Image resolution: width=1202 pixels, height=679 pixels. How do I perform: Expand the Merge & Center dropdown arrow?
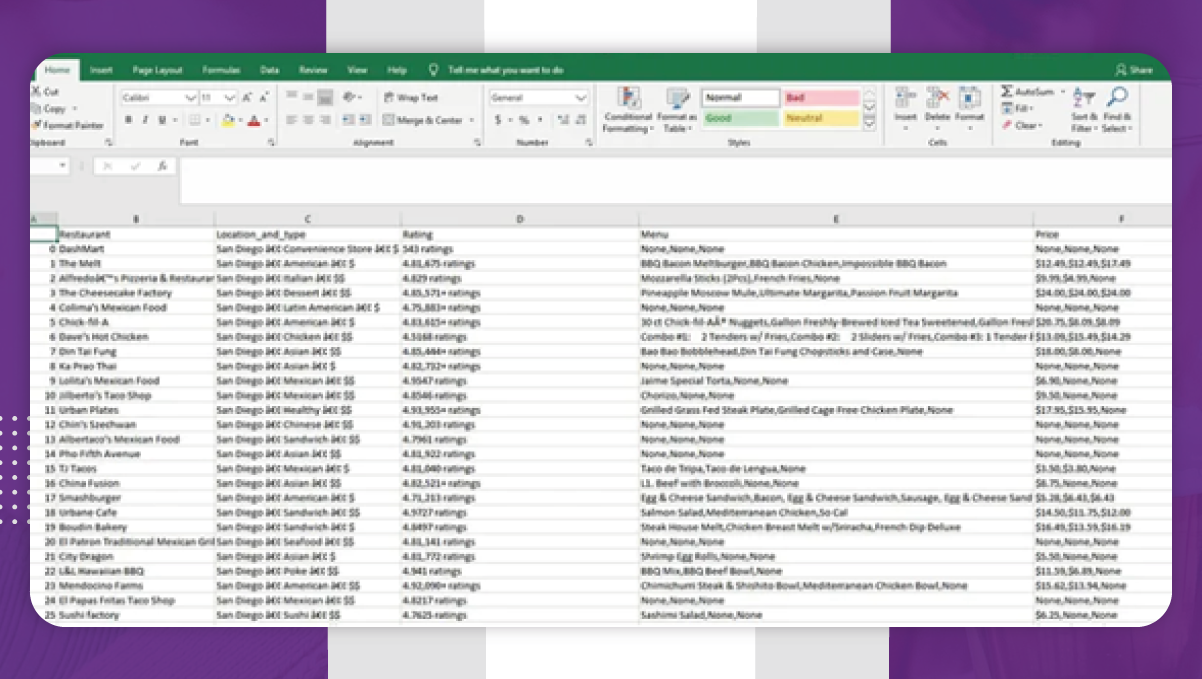coord(470,121)
